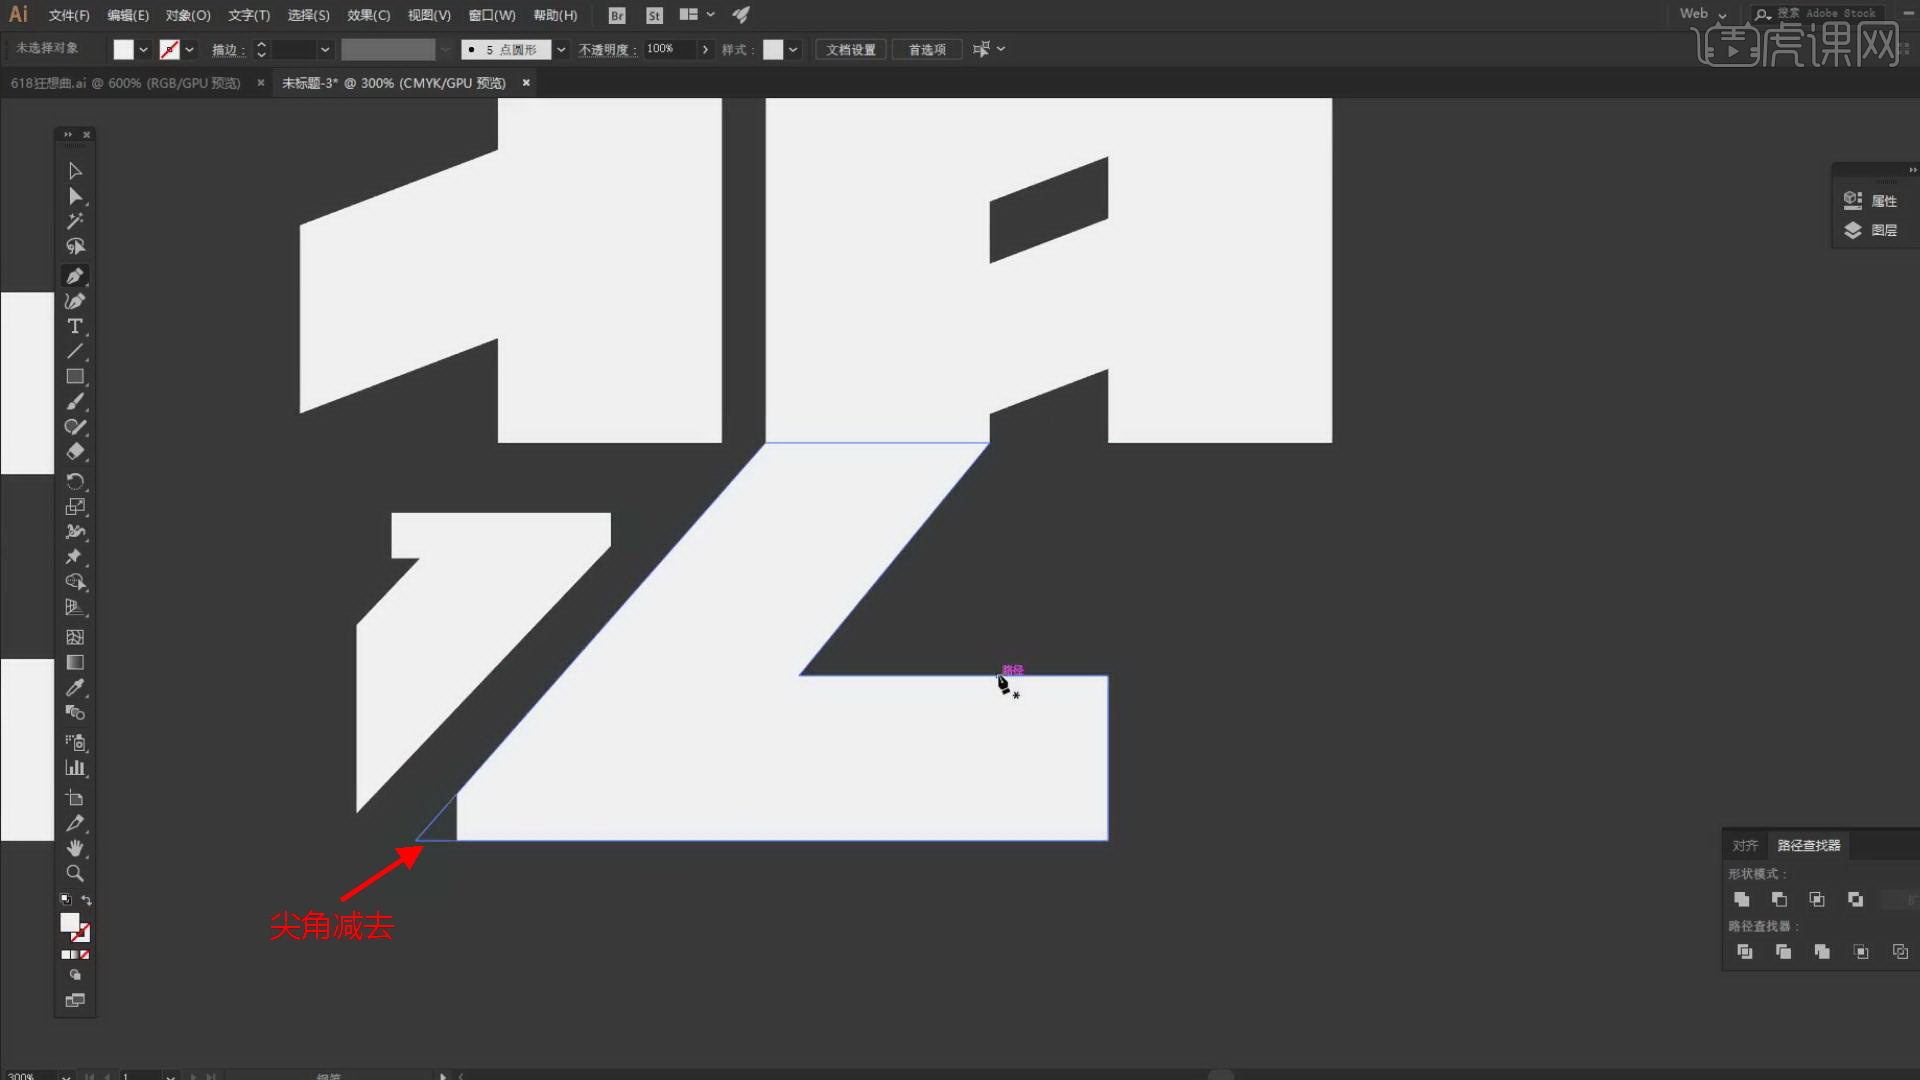1920x1080 pixels.
Task: Swap fill and stroke colors
Action: pos(87,900)
